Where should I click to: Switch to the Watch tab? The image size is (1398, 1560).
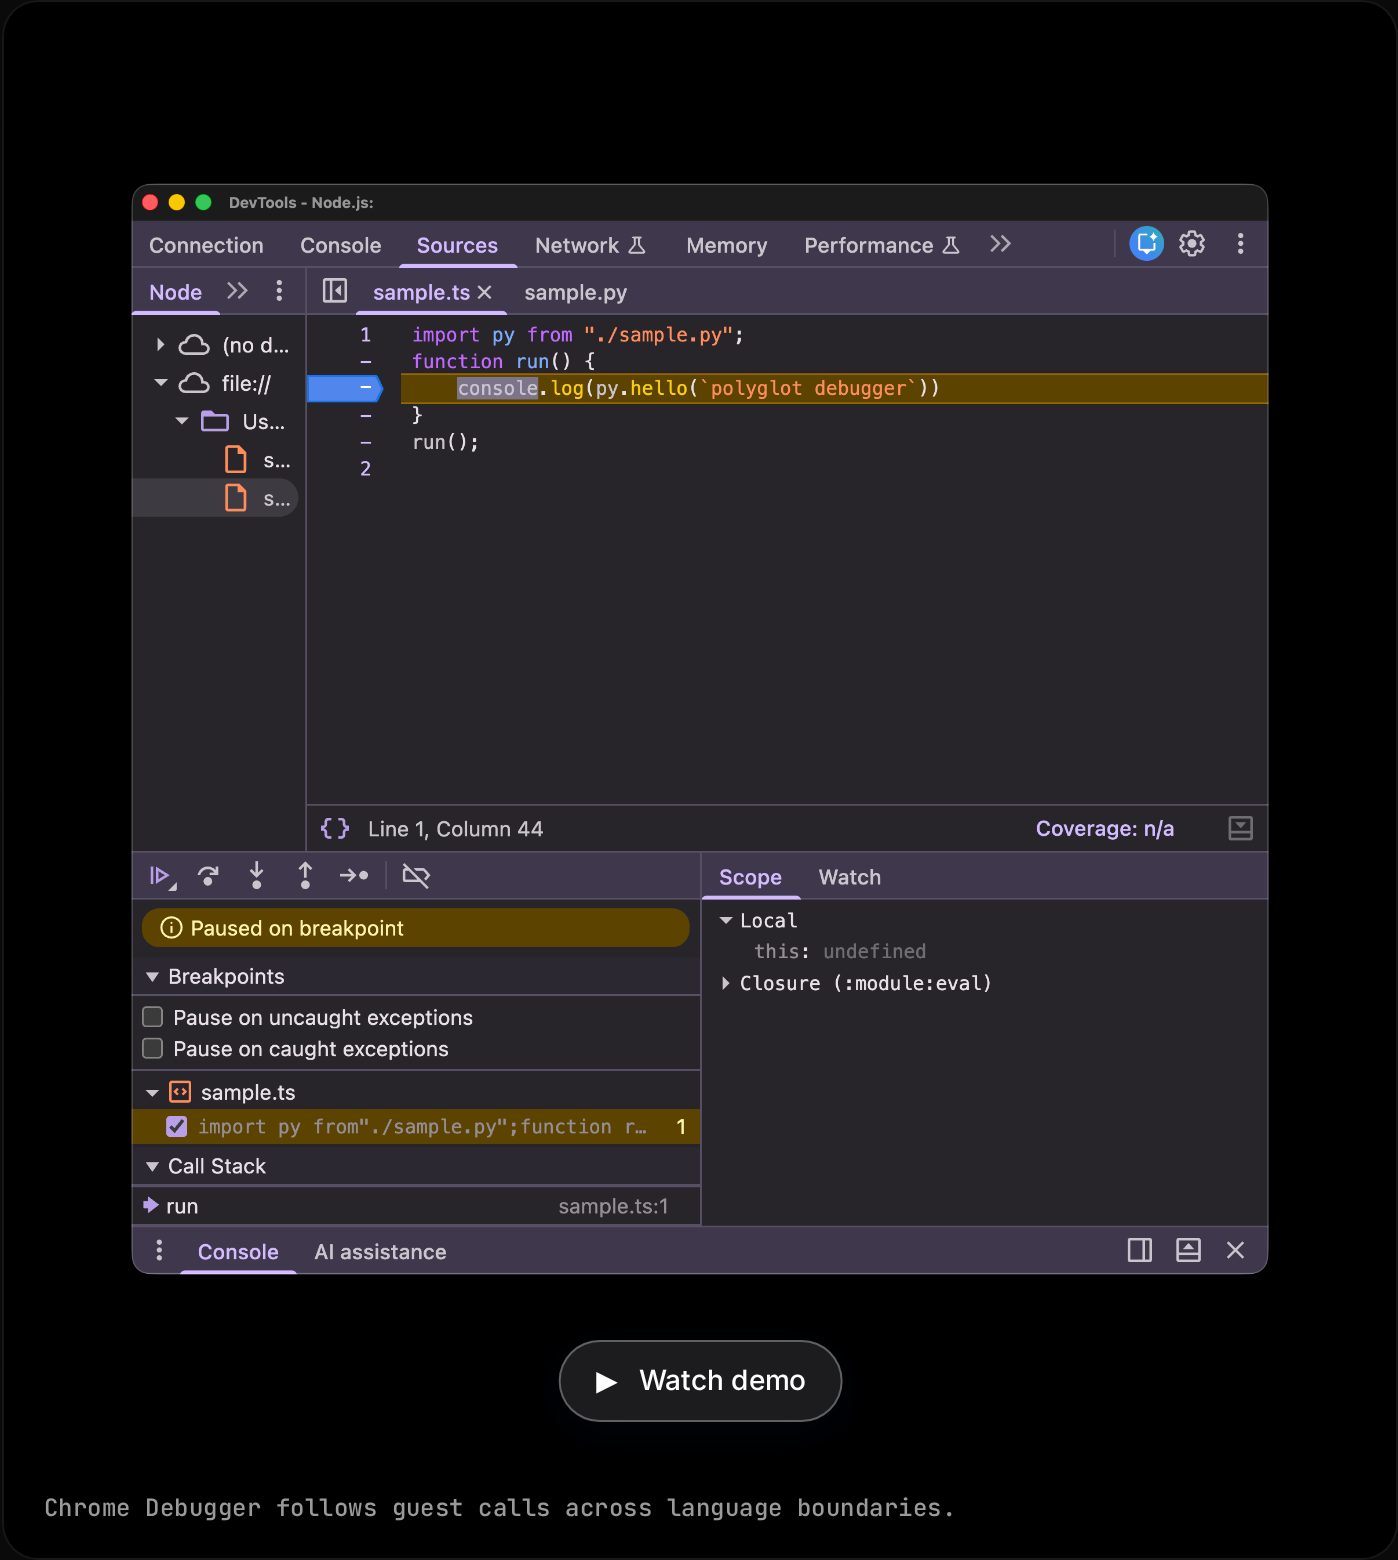(x=850, y=877)
